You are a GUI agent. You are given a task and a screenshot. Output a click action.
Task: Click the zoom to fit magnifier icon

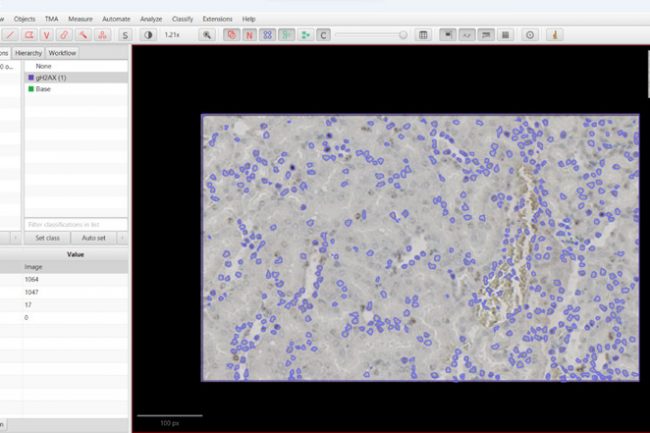[208, 35]
